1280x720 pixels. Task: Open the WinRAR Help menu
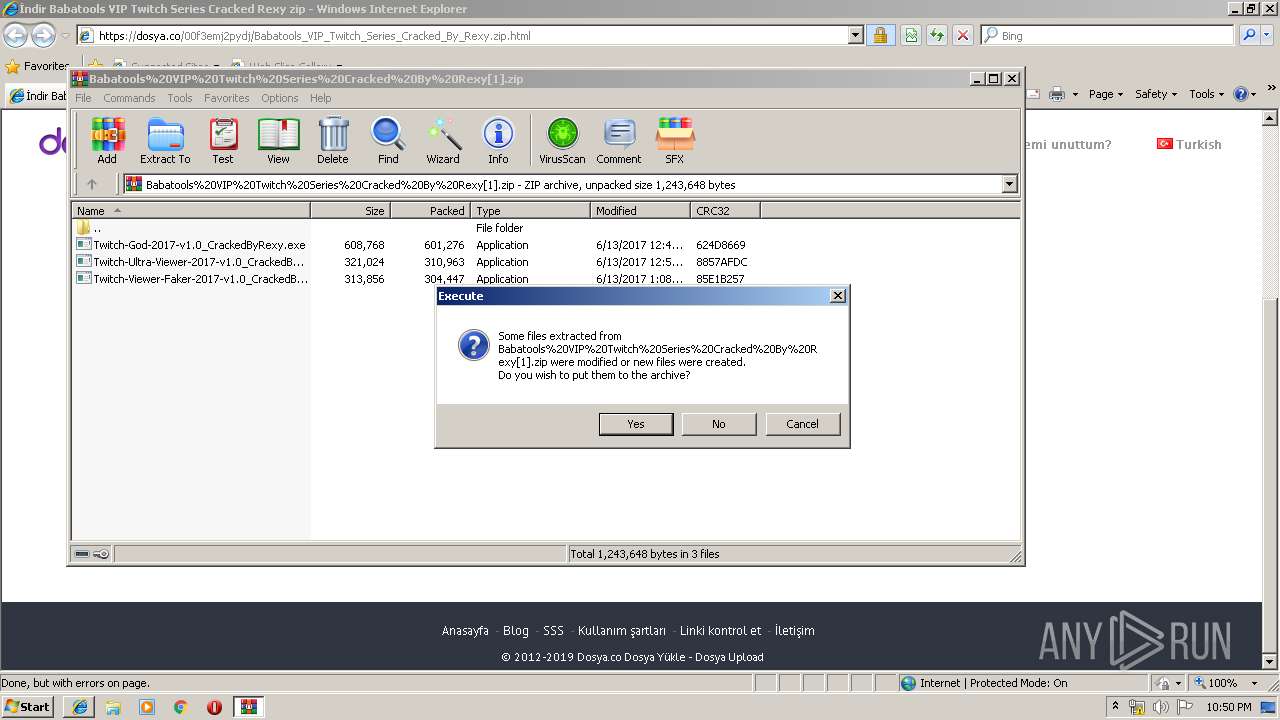click(321, 98)
